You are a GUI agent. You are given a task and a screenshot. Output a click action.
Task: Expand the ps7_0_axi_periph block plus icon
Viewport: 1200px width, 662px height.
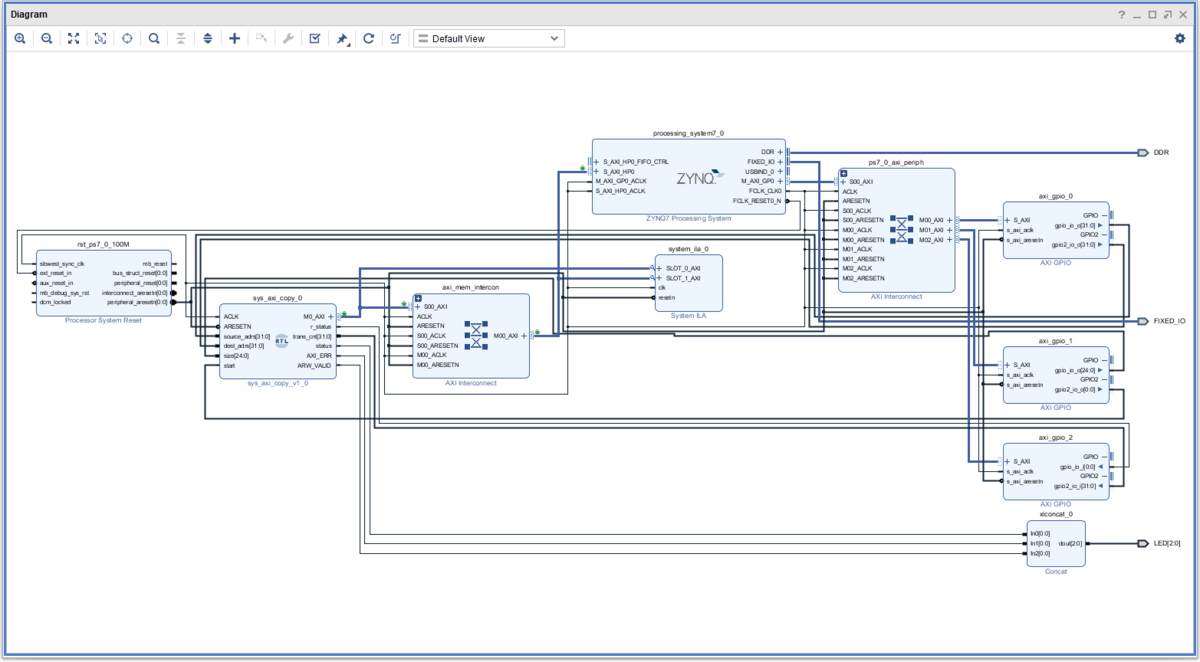pyautogui.click(x=843, y=173)
